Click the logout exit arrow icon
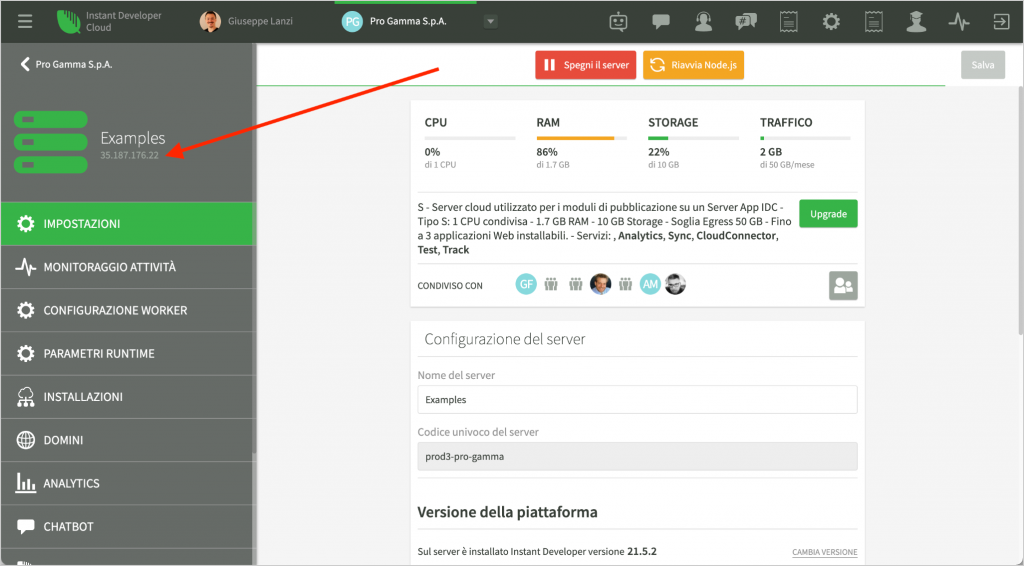The width and height of the screenshot is (1024, 566). click(x=1001, y=22)
